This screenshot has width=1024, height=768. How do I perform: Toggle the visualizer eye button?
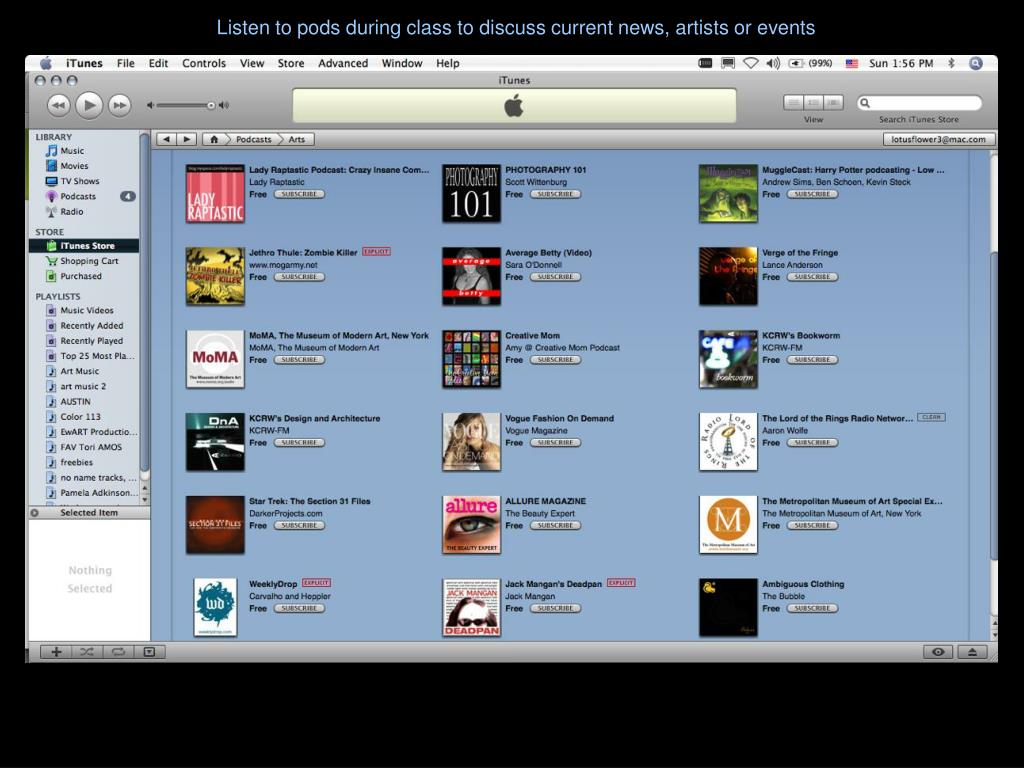(938, 652)
